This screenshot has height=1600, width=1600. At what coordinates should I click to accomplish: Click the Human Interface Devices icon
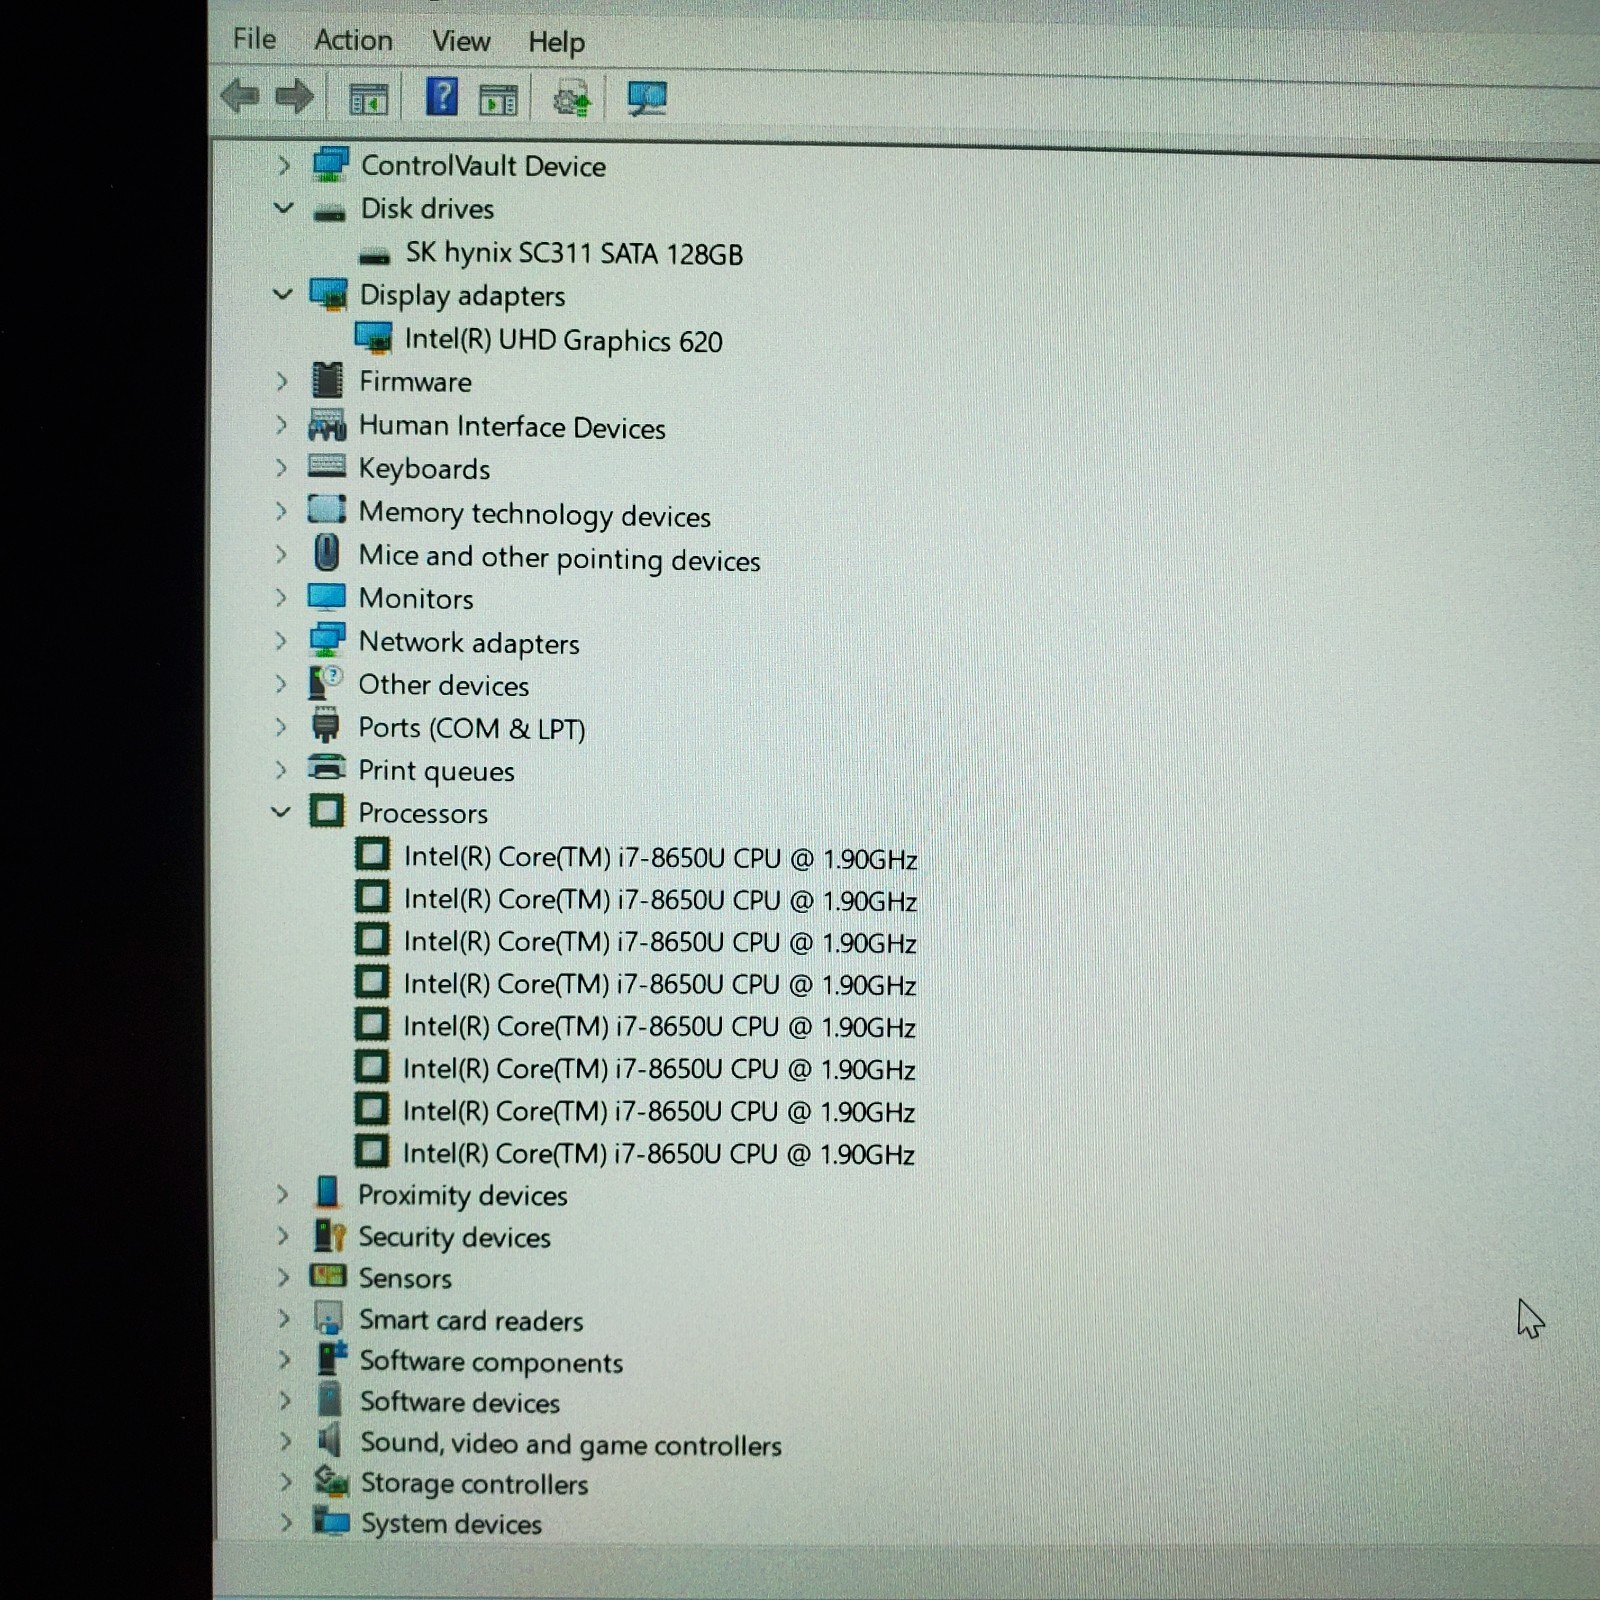(x=327, y=425)
